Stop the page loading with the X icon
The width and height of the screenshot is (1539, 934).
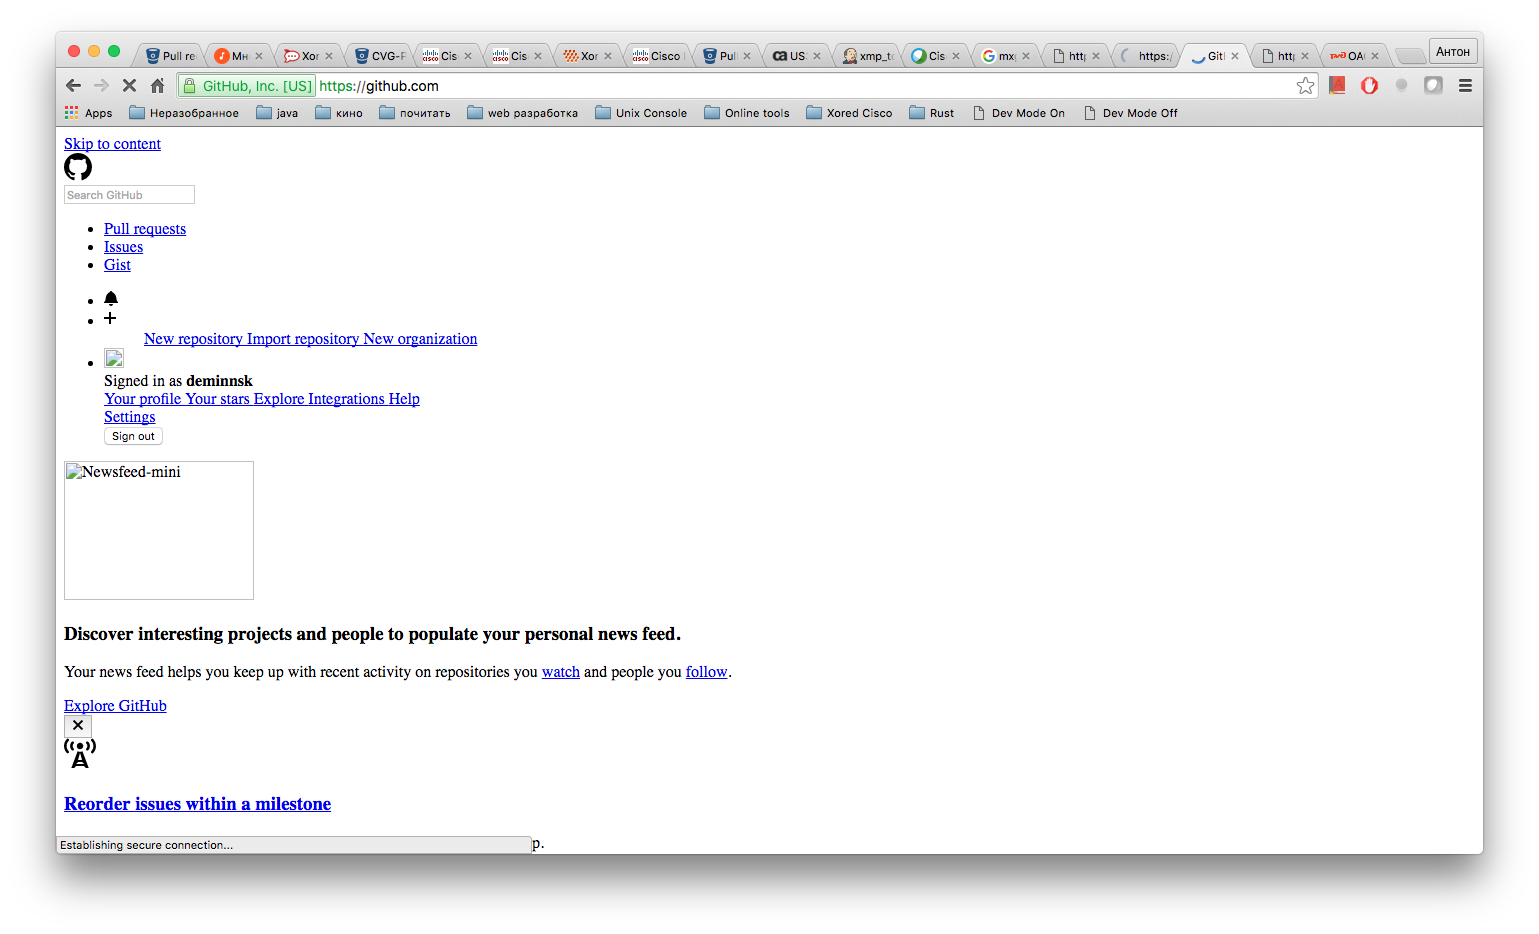tap(129, 86)
